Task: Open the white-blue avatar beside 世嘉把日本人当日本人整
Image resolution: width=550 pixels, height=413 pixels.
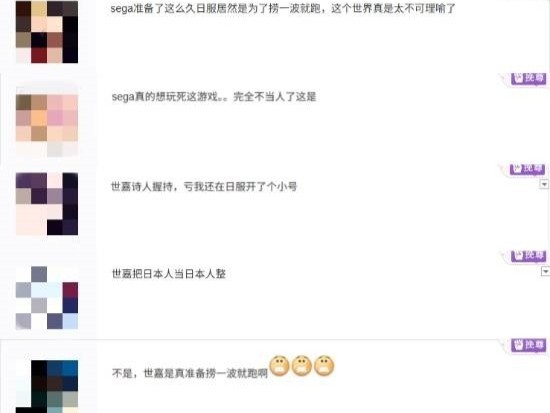Action: coord(47,298)
